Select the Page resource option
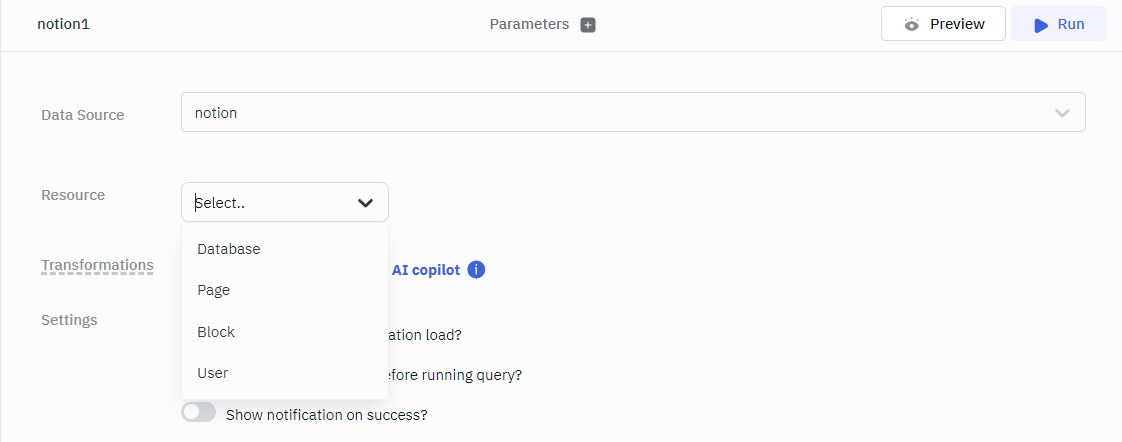Screen dimensions: 1122x442 coord(214,290)
